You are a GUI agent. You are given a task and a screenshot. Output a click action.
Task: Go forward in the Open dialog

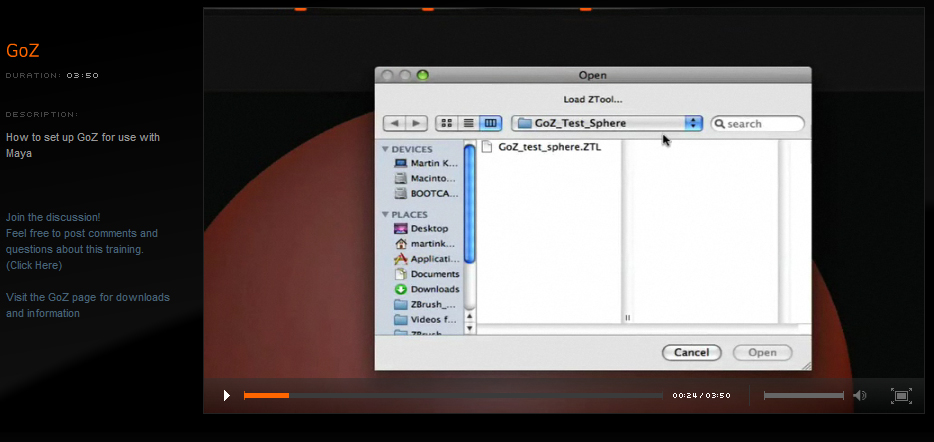[416, 123]
